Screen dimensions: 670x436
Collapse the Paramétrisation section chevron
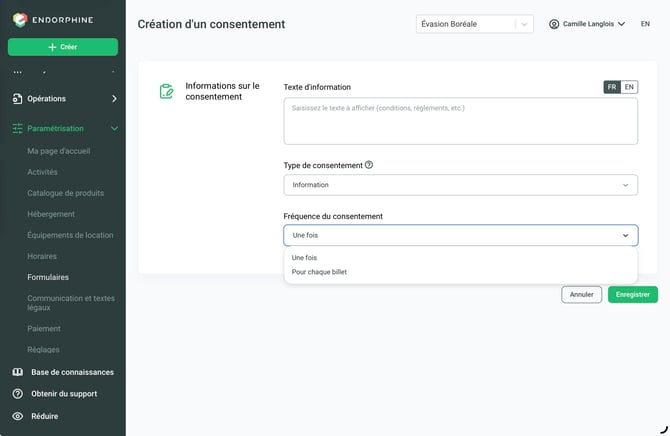[114, 128]
